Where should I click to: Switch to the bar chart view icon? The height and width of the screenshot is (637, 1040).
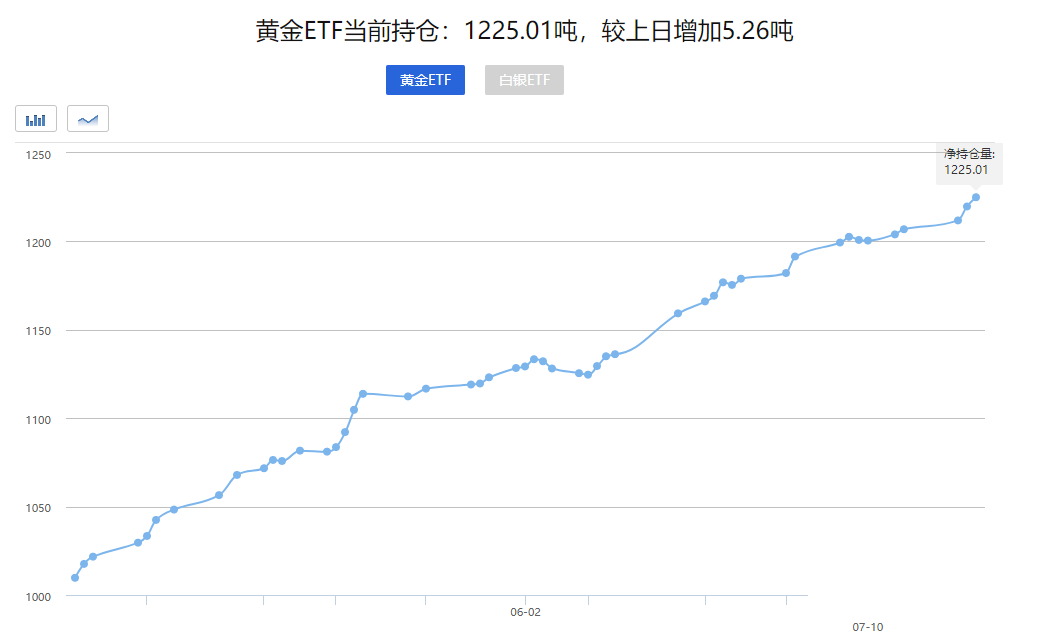36,119
